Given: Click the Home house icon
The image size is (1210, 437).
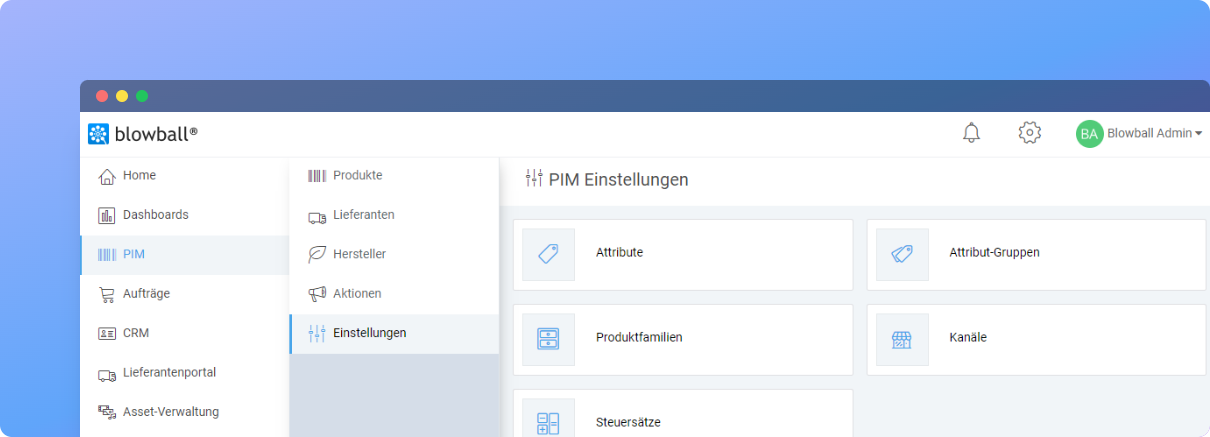Looking at the screenshot, I should (107, 176).
